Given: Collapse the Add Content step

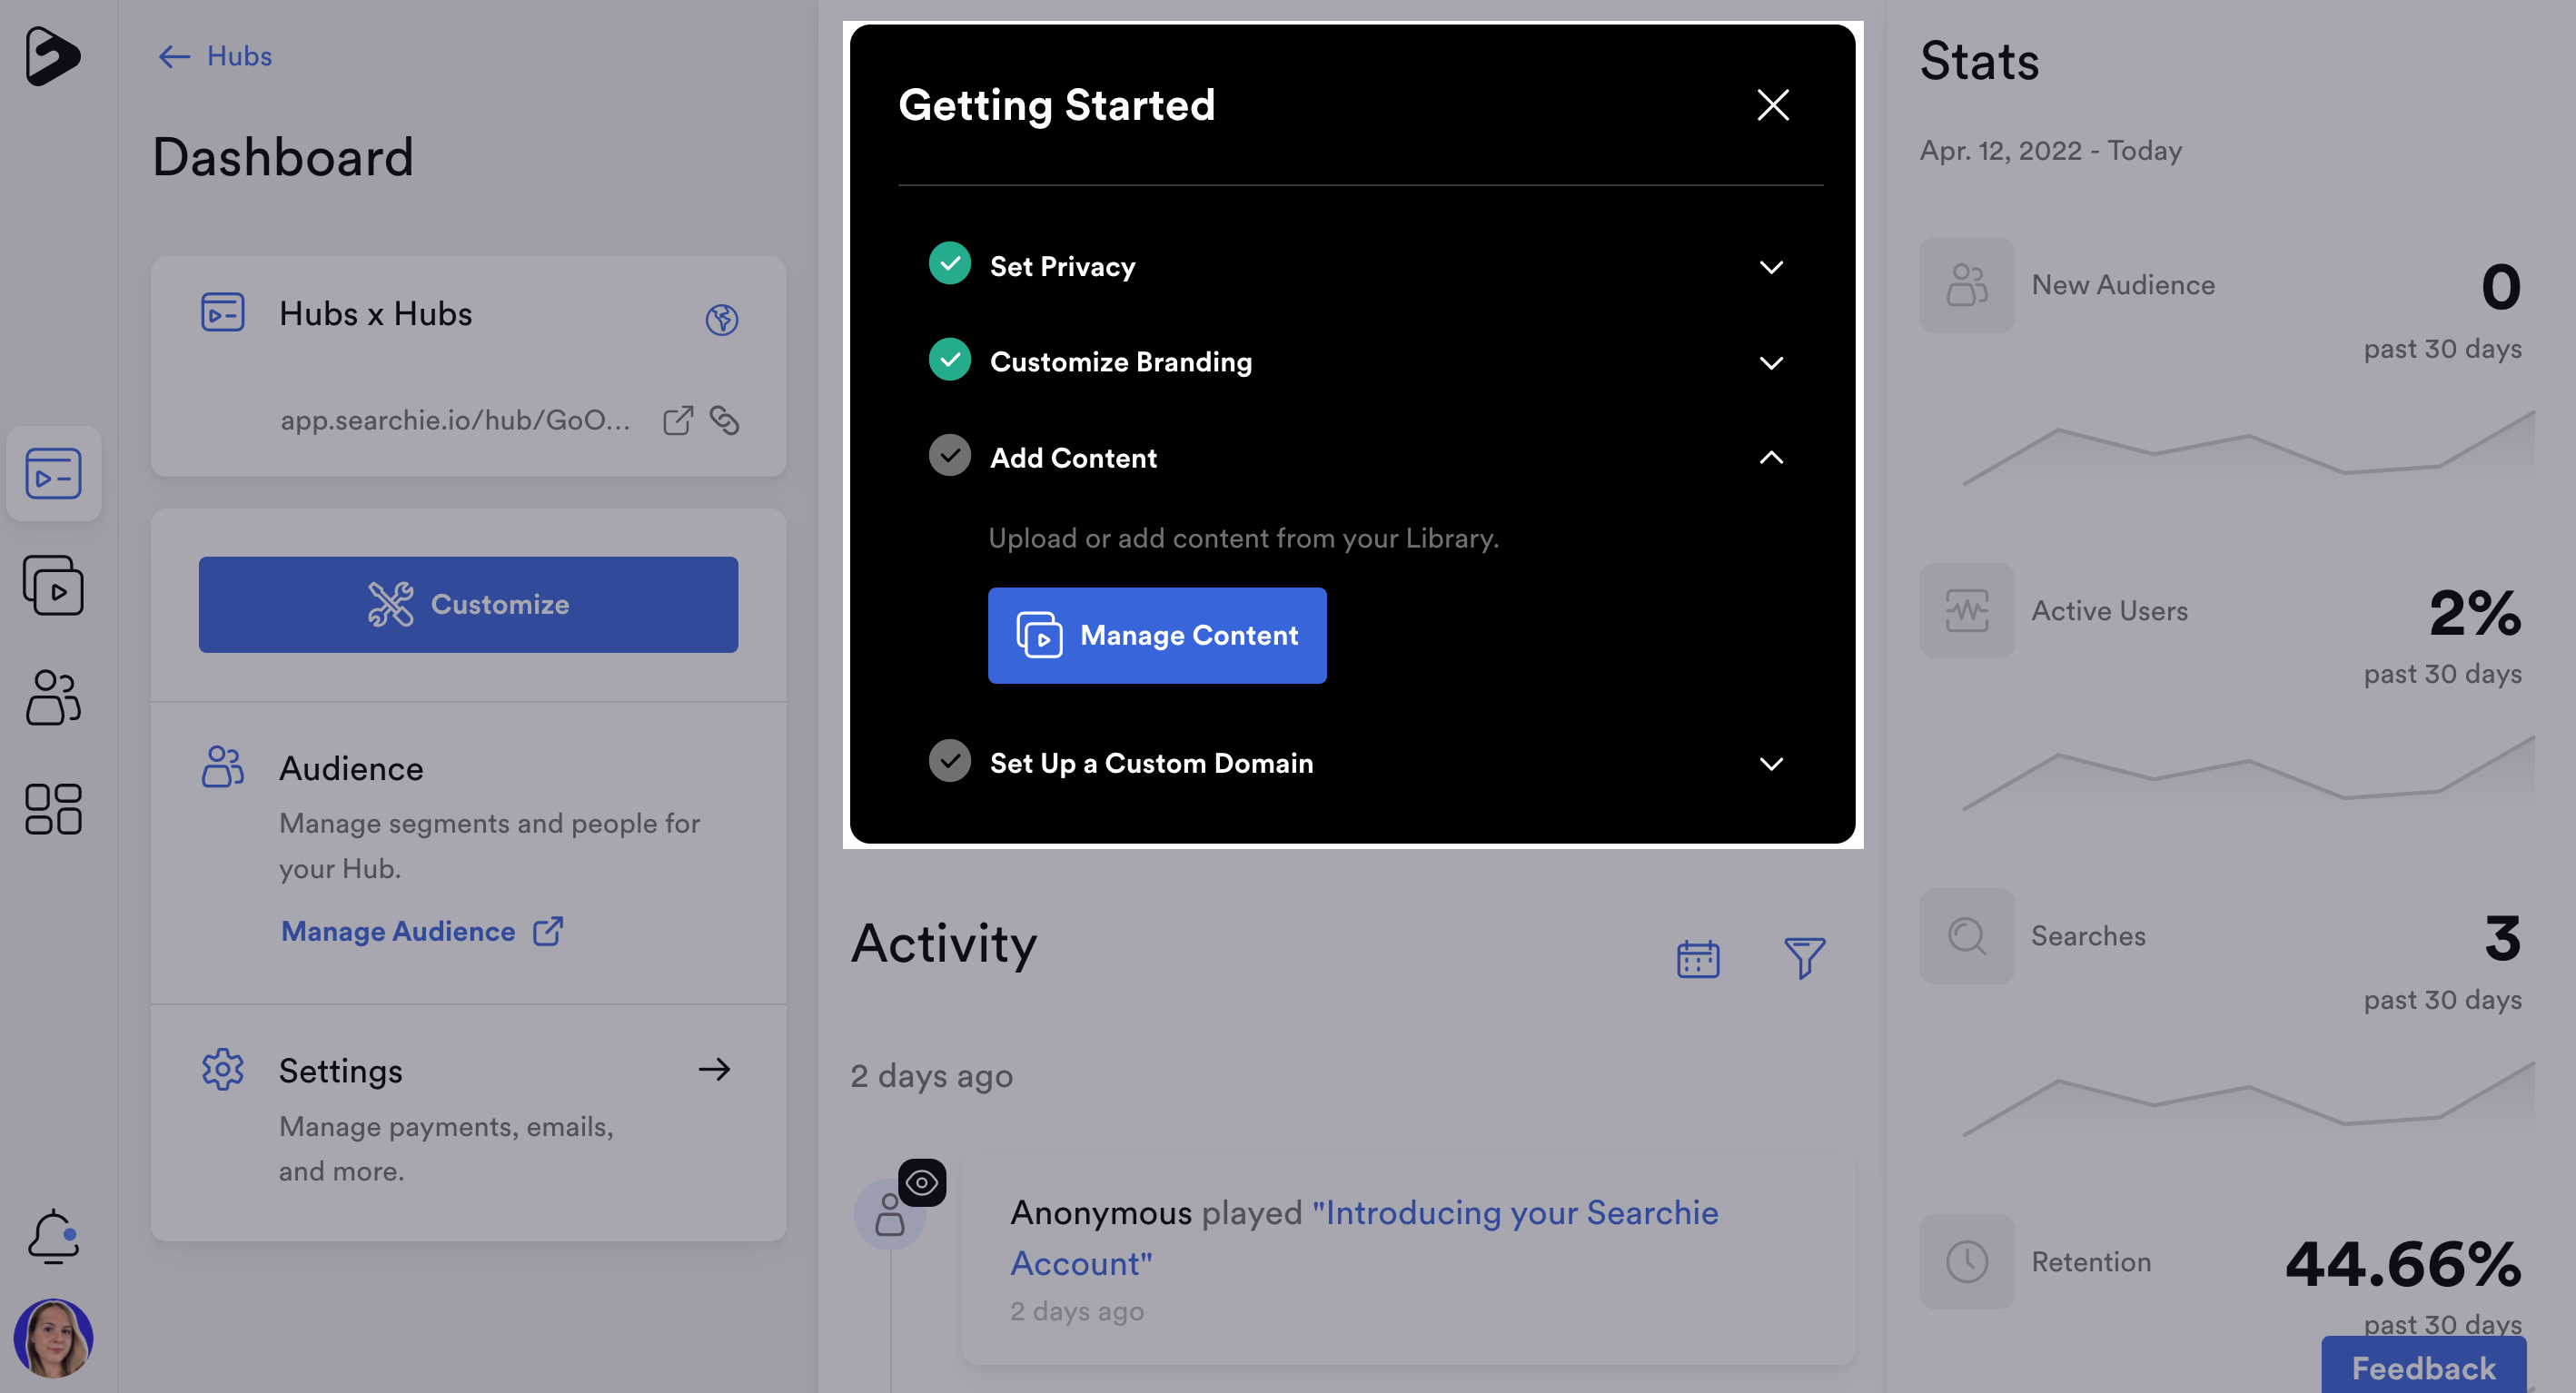Looking at the screenshot, I should 1771,457.
